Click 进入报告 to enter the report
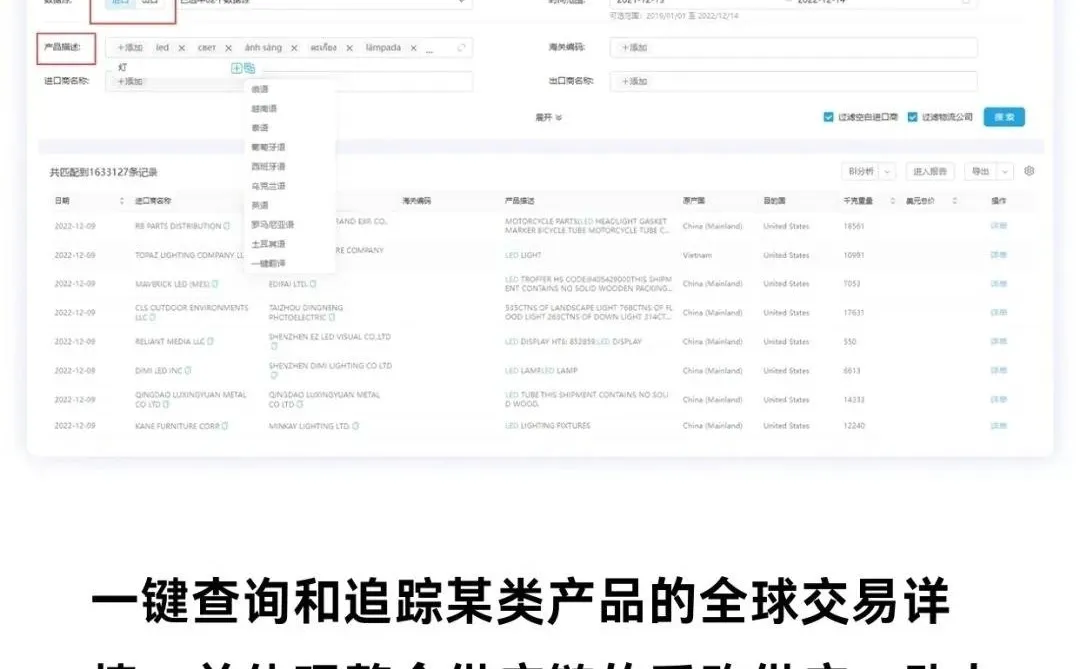The width and height of the screenshot is (1080, 669). click(930, 172)
